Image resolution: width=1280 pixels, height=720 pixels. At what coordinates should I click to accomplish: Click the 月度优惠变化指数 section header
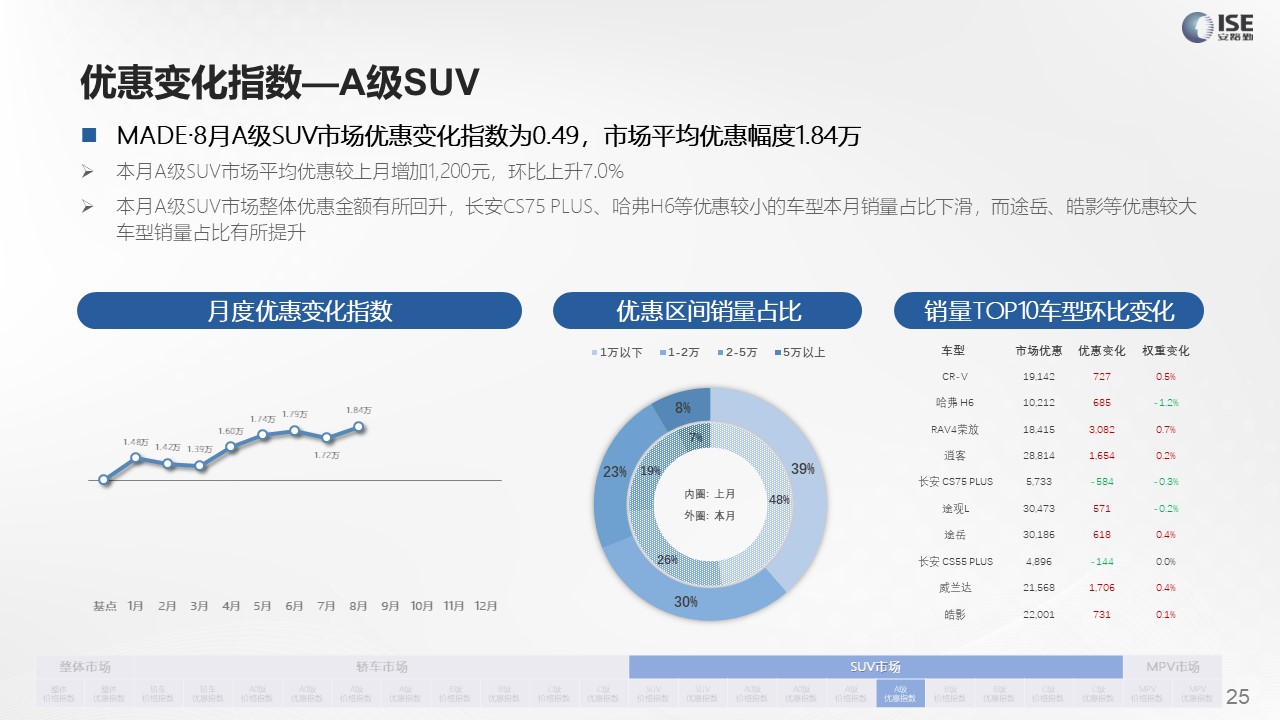point(299,310)
